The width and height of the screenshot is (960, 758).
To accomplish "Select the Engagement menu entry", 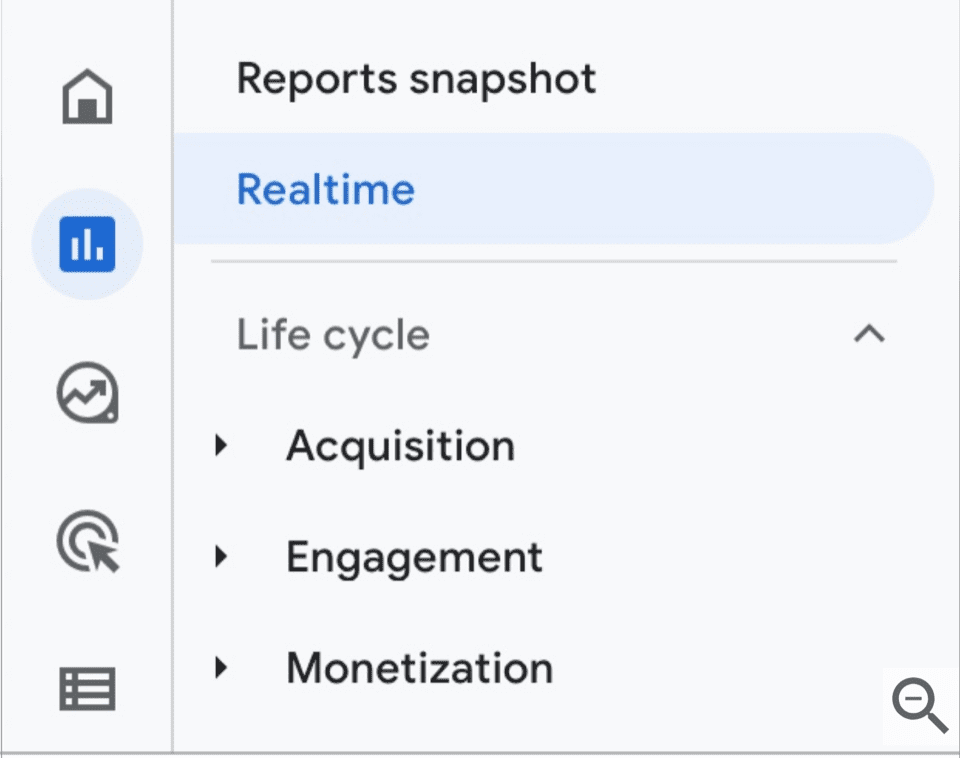I will point(414,557).
